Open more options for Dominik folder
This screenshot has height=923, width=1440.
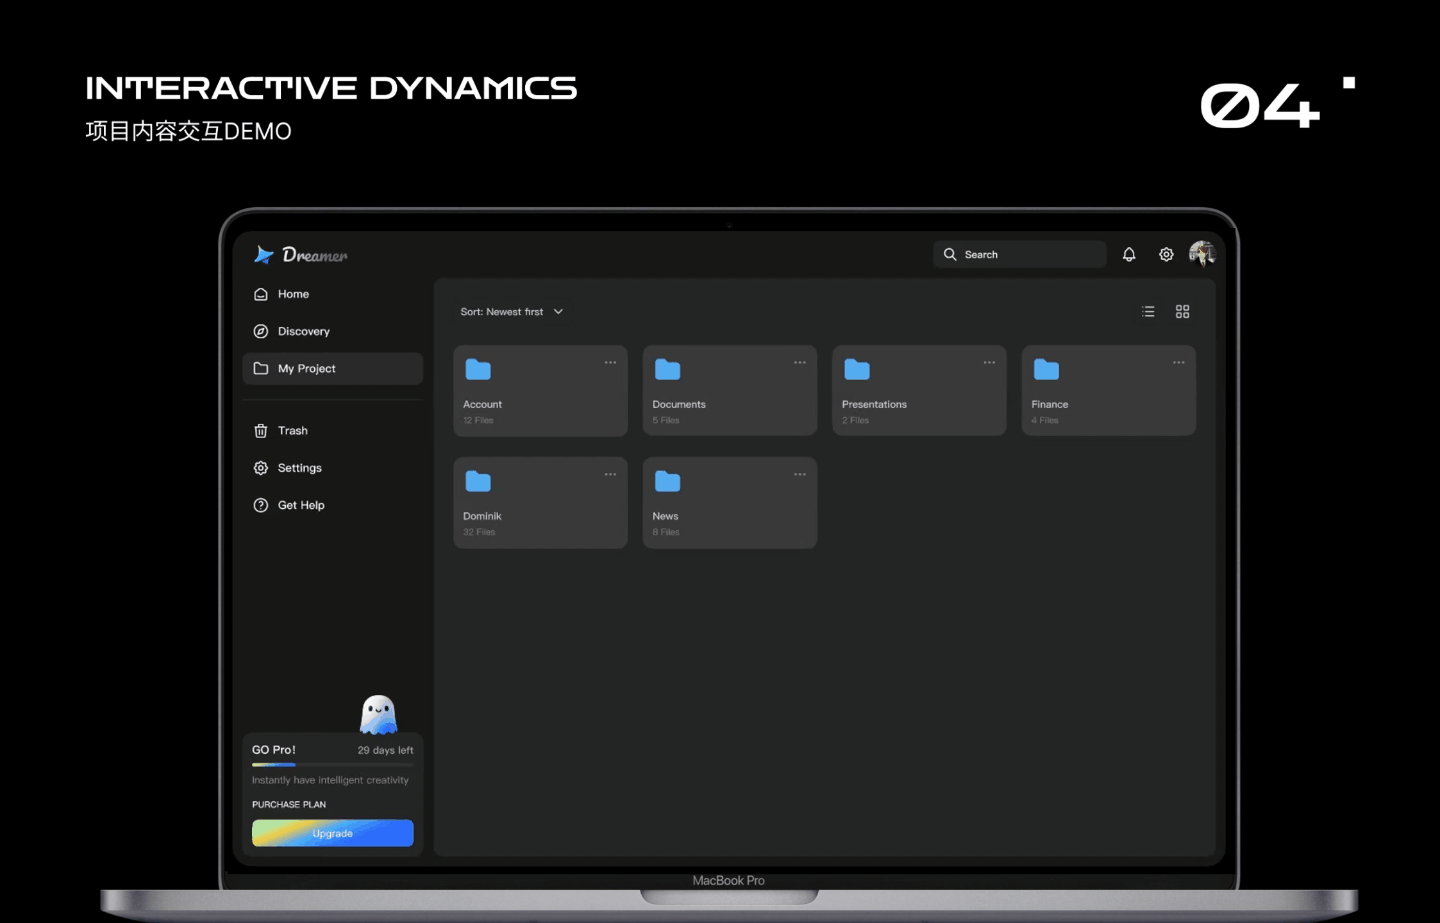click(610, 475)
